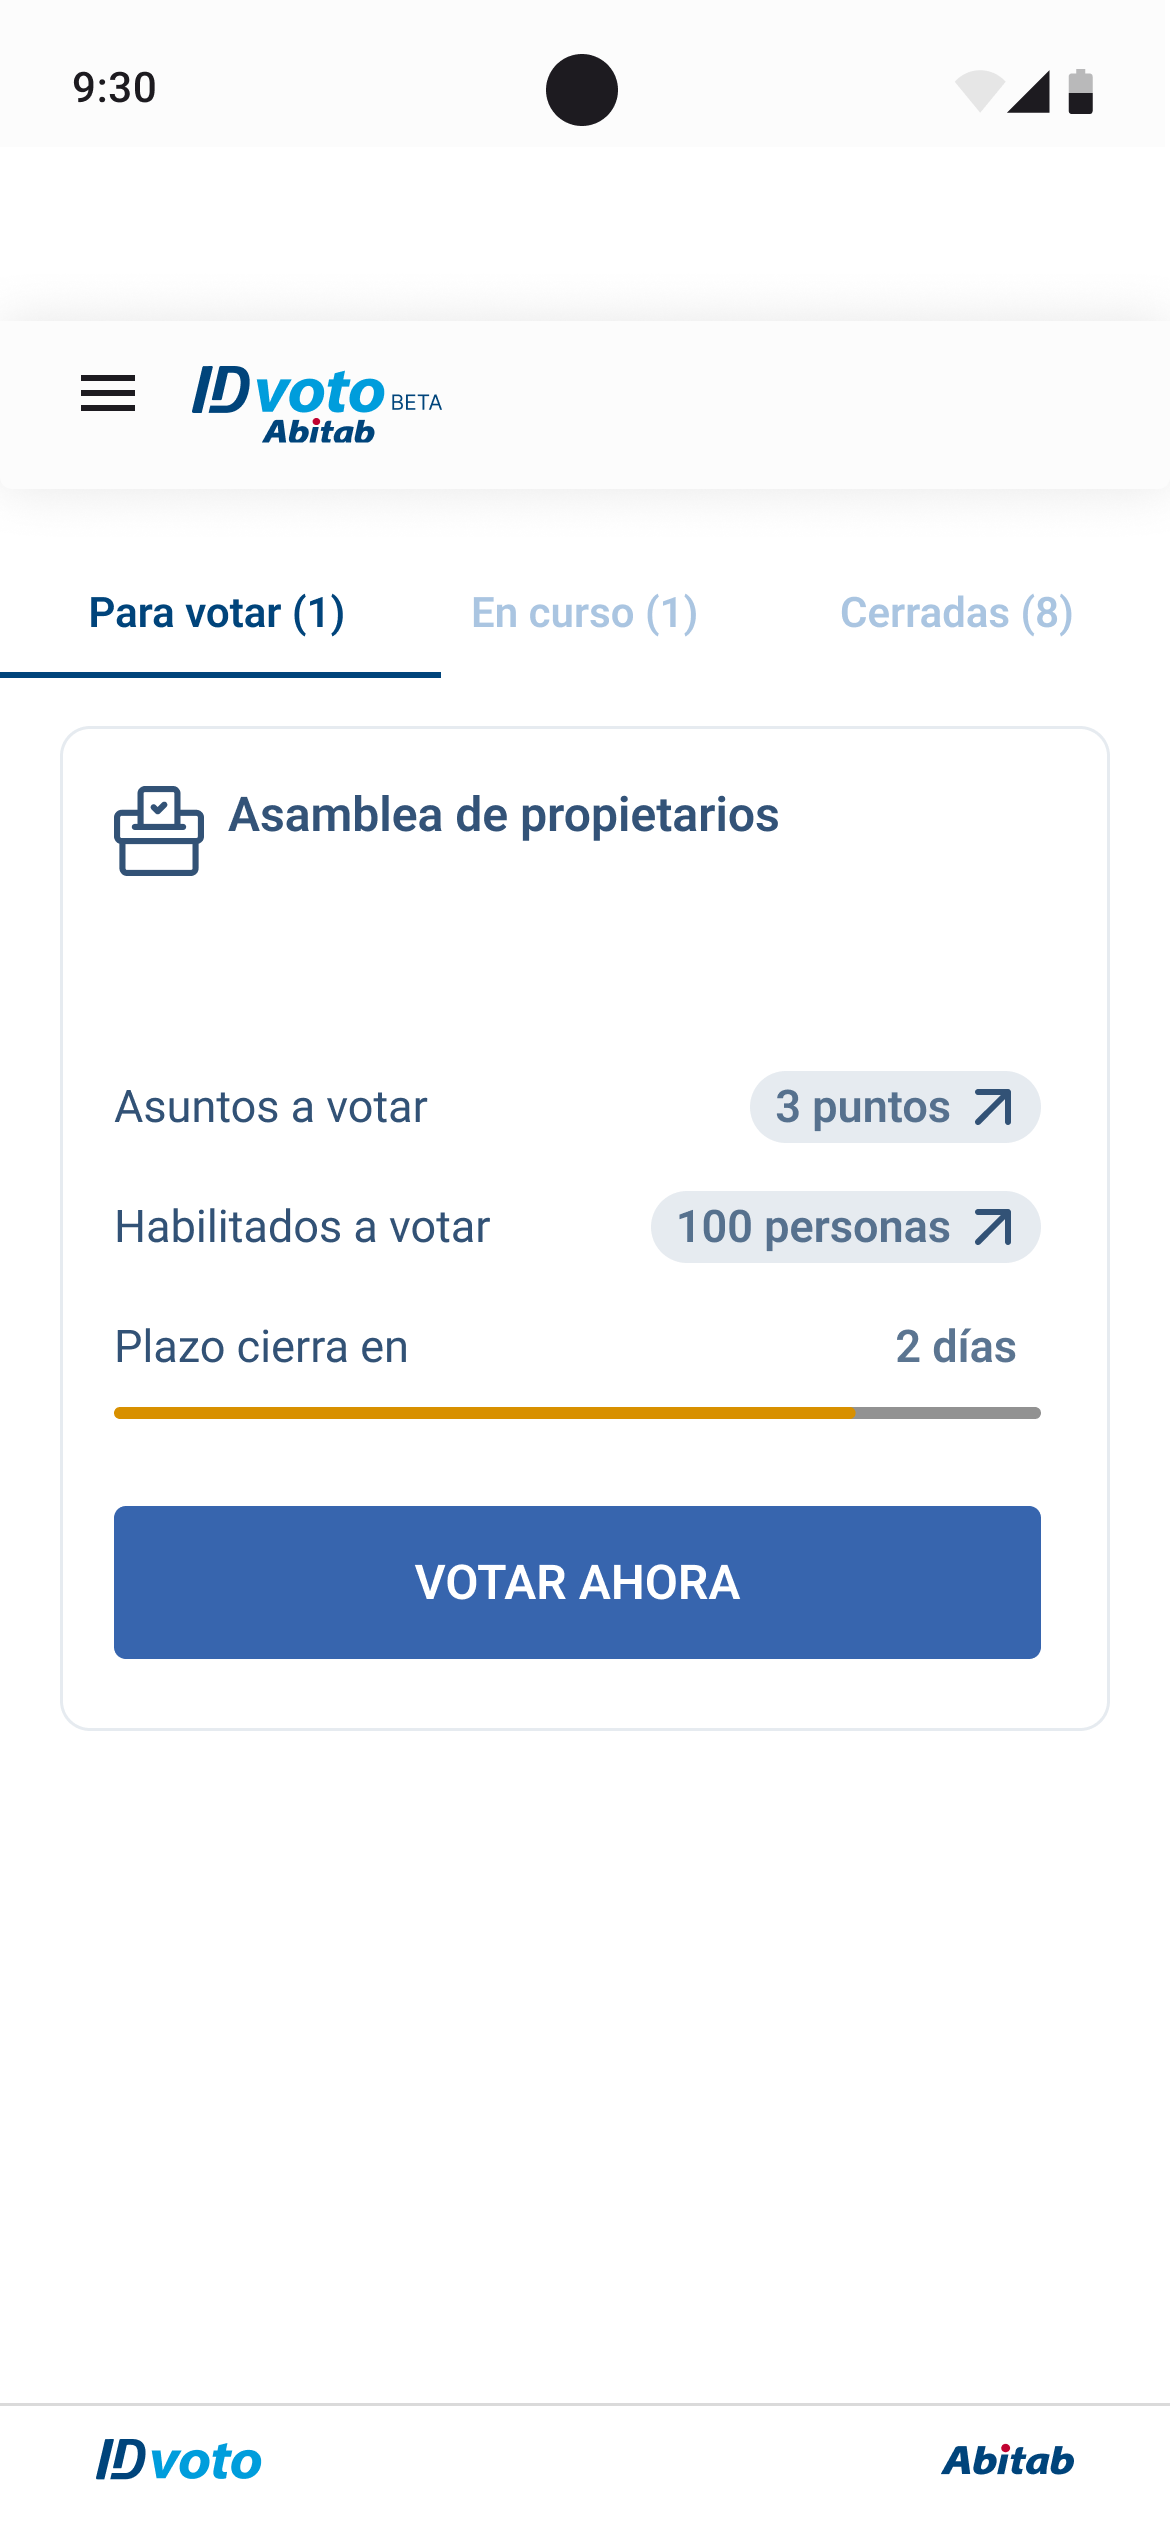Open the En curso (1) tab
The height and width of the screenshot is (2532, 1170).
coord(584,613)
